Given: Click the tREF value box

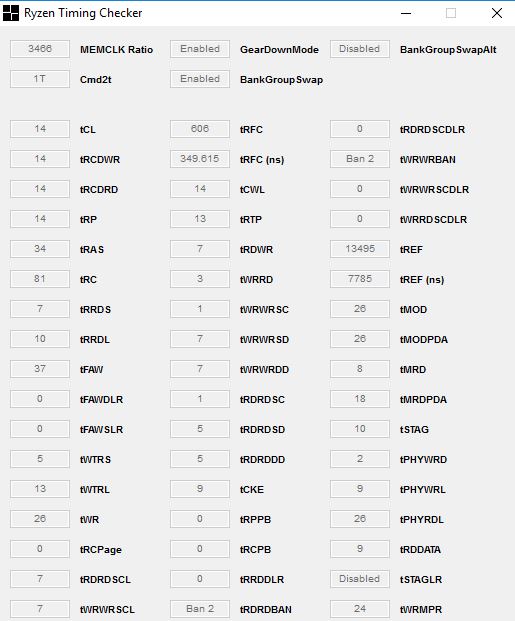Looking at the screenshot, I should (360, 249).
